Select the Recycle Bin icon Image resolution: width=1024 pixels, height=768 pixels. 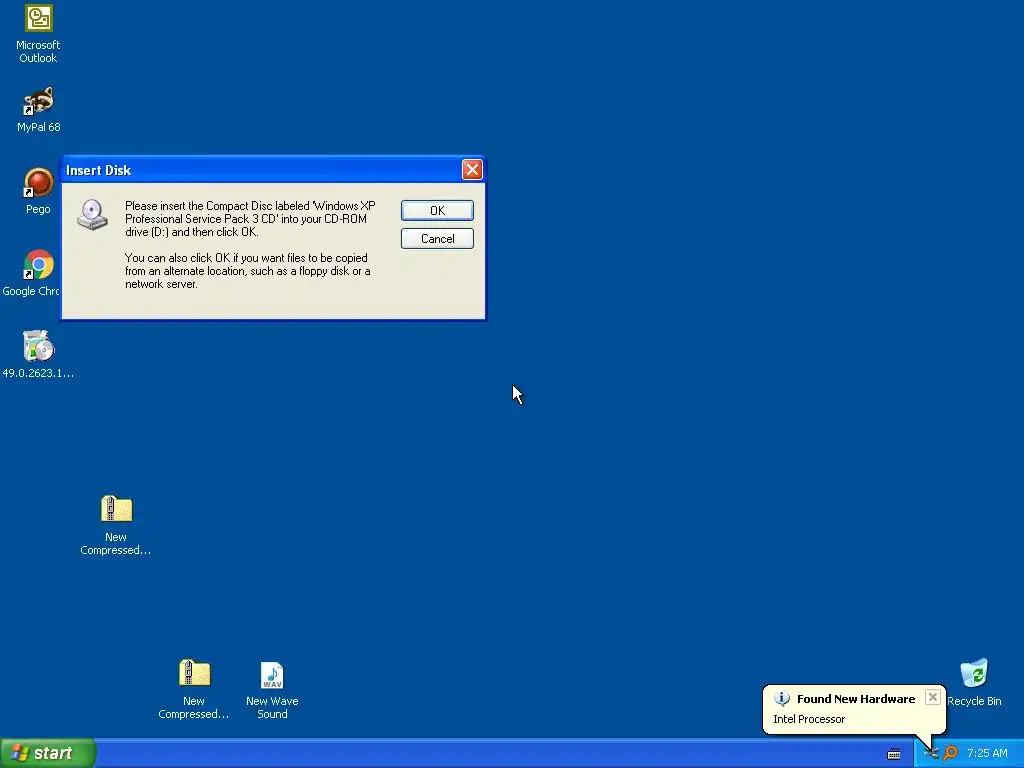click(x=974, y=682)
